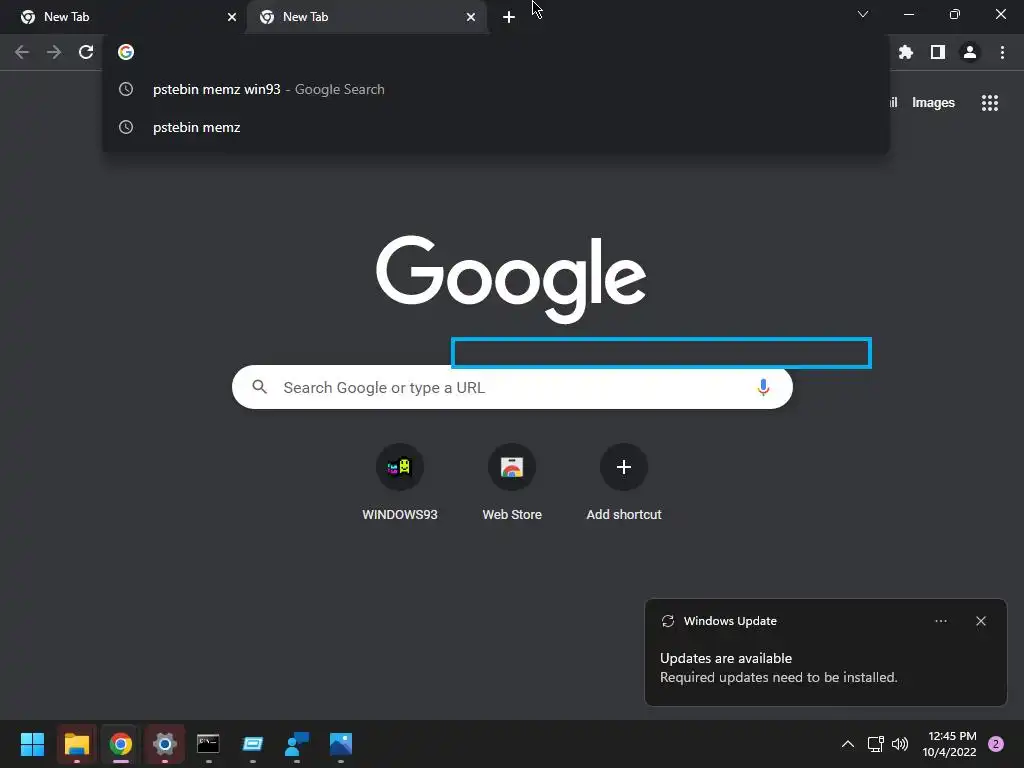Click into the address bar field

pos(496,52)
